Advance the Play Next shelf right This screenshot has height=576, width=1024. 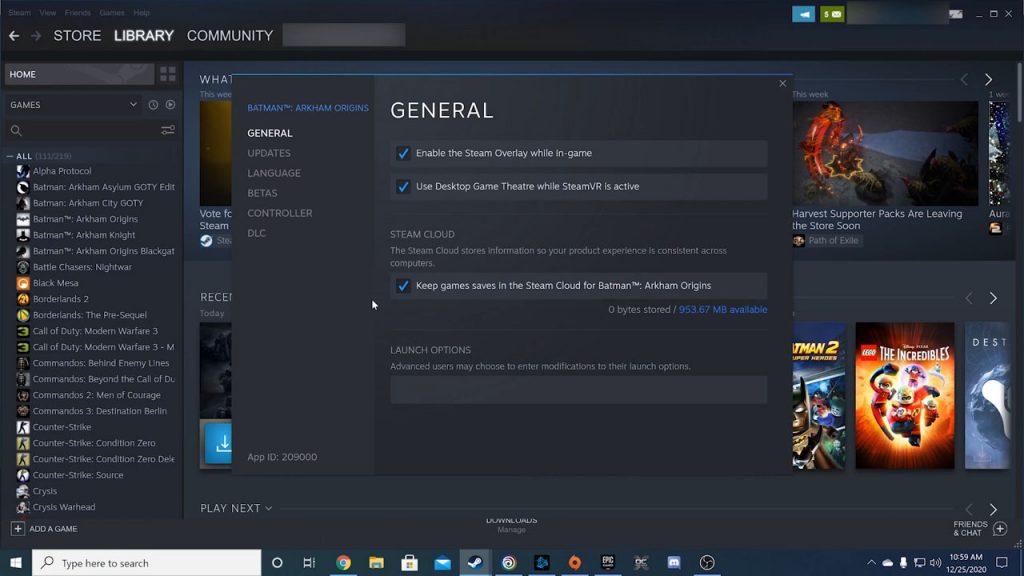[993, 509]
